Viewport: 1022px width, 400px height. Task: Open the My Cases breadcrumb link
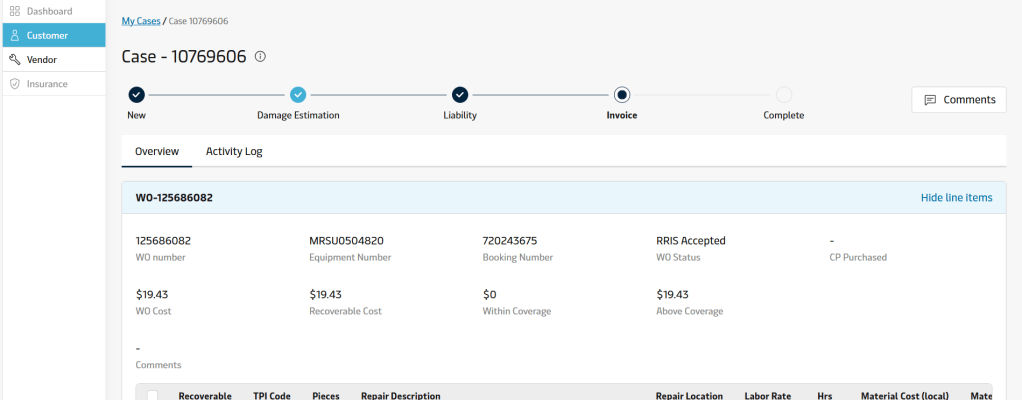click(141, 20)
